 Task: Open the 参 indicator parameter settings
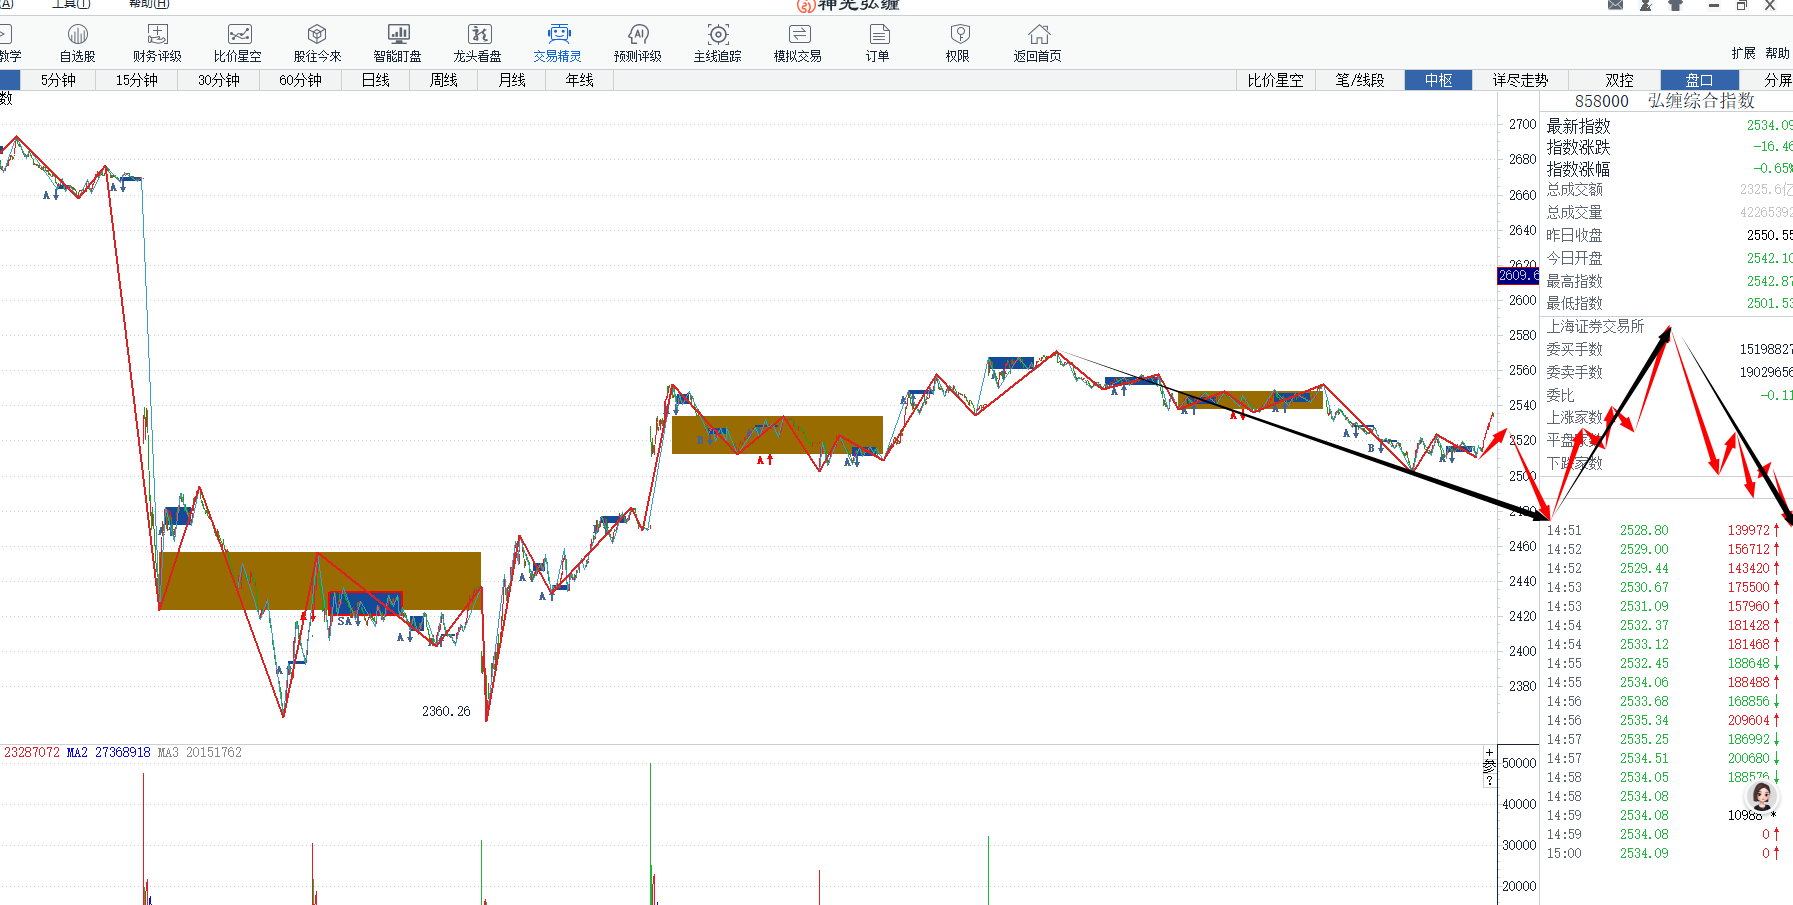[x=1489, y=766]
